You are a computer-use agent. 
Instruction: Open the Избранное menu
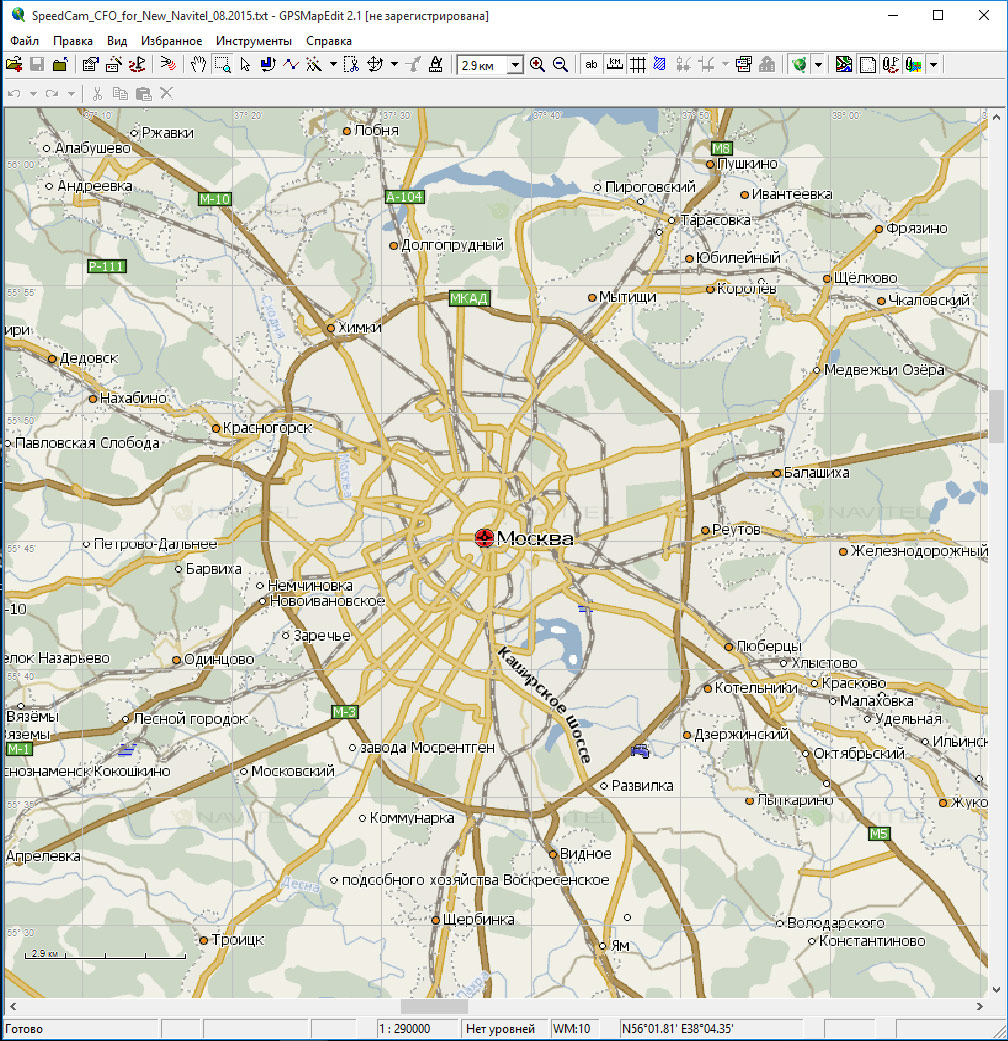click(171, 40)
